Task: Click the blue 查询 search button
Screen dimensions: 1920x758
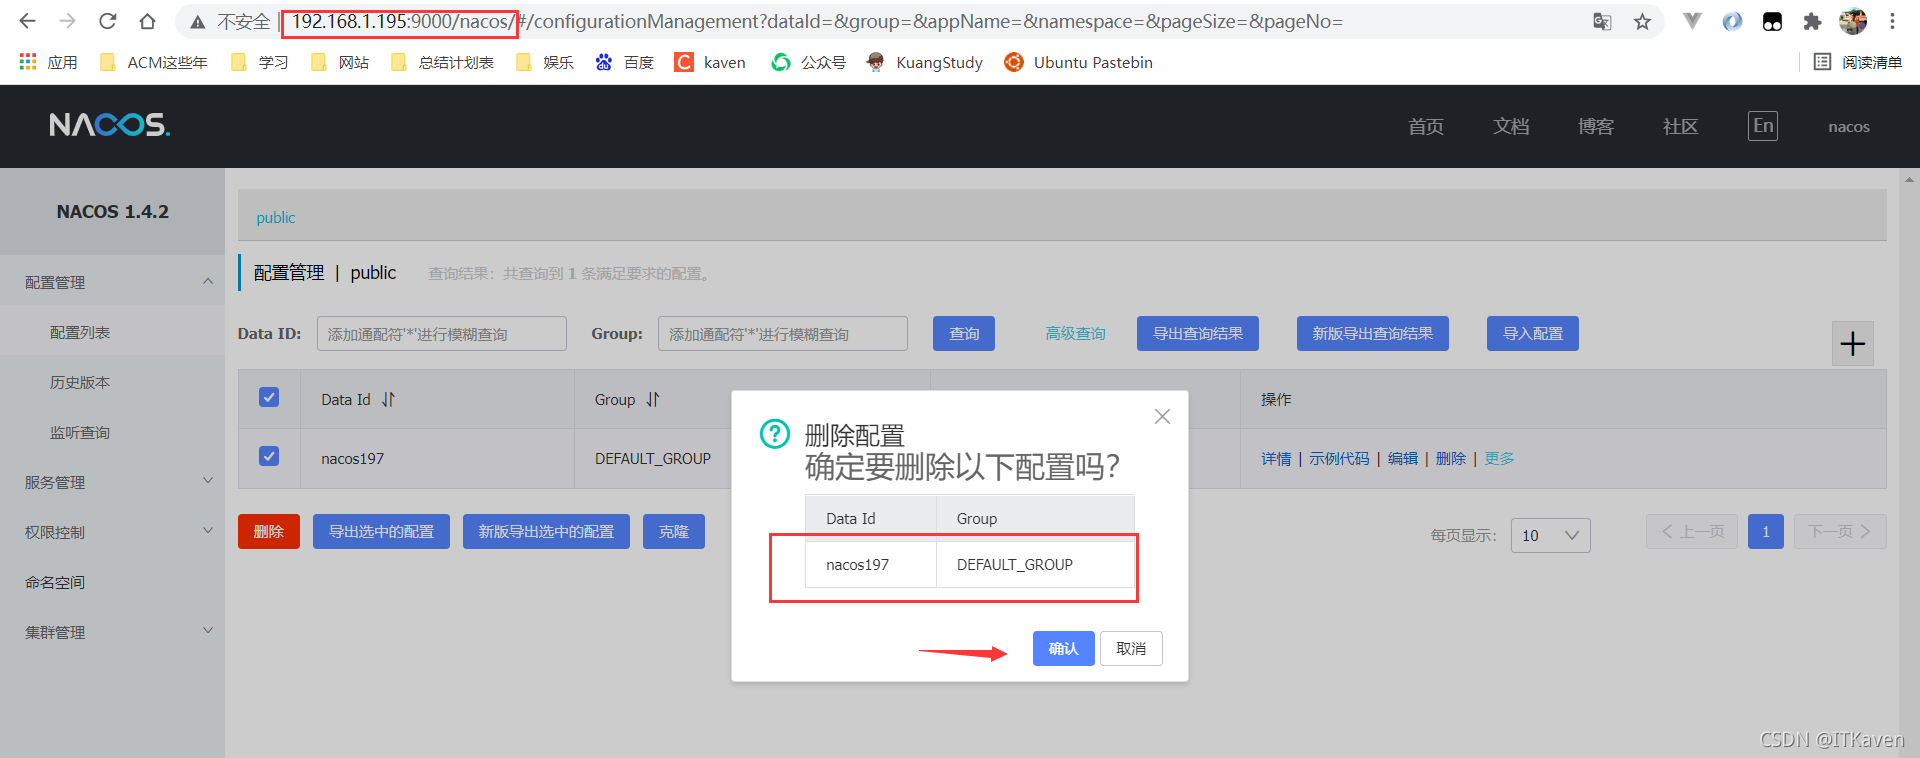Action: tap(964, 333)
